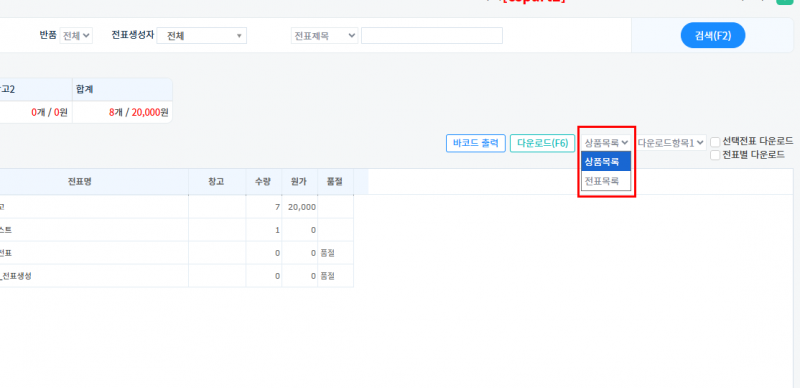Screen dimensions: 800x388
Task: Choose 전표목록 option in open list
Action: click(x=606, y=180)
